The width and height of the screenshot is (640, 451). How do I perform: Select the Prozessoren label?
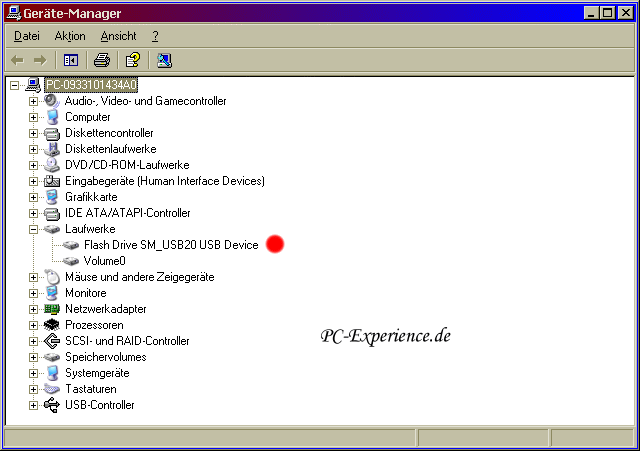tap(94, 325)
